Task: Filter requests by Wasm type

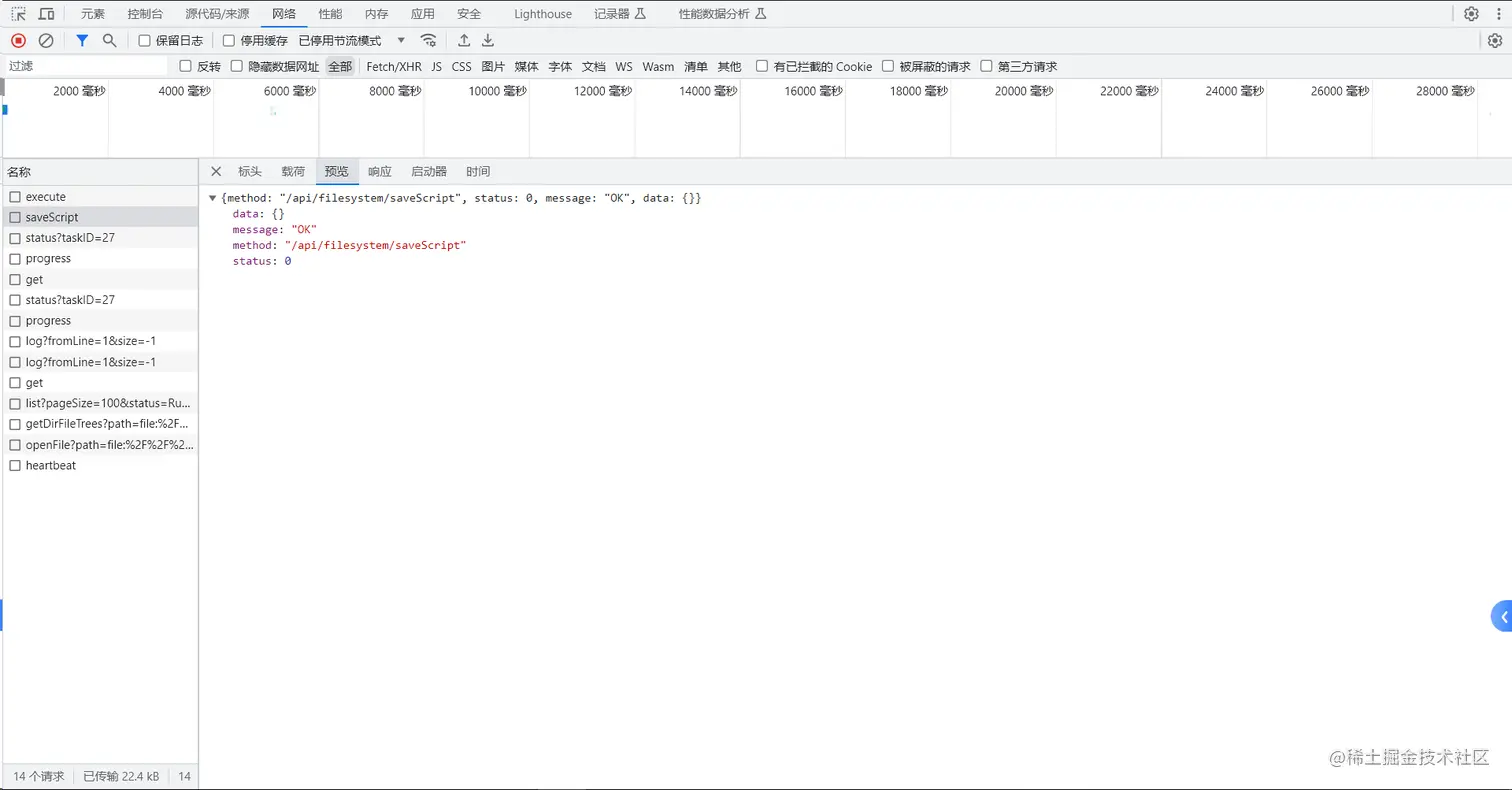Action: point(658,67)
